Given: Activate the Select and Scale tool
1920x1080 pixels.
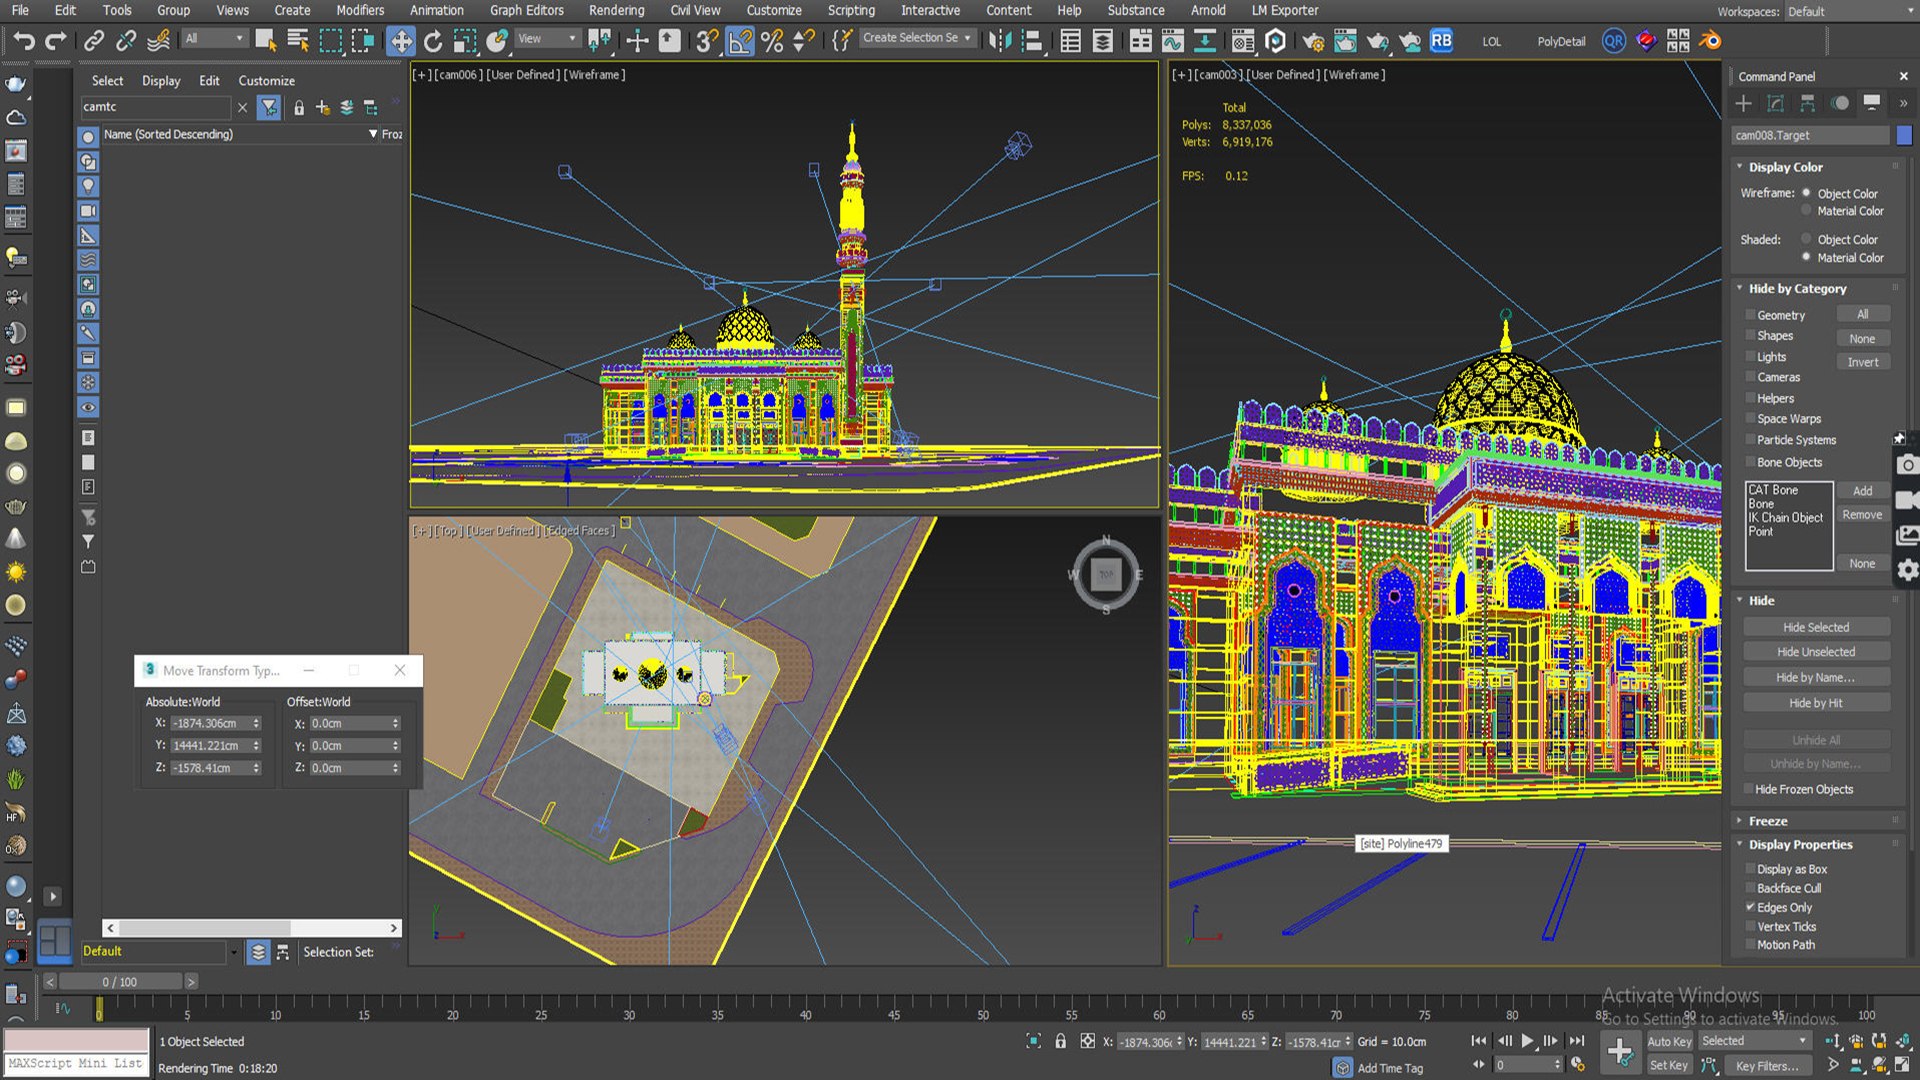Looking at the screenshot, I should pos(465,41).
